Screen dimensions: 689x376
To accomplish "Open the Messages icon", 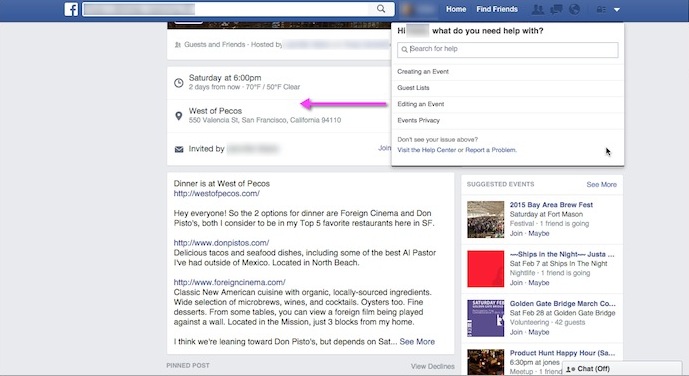I will click(556, 9).
